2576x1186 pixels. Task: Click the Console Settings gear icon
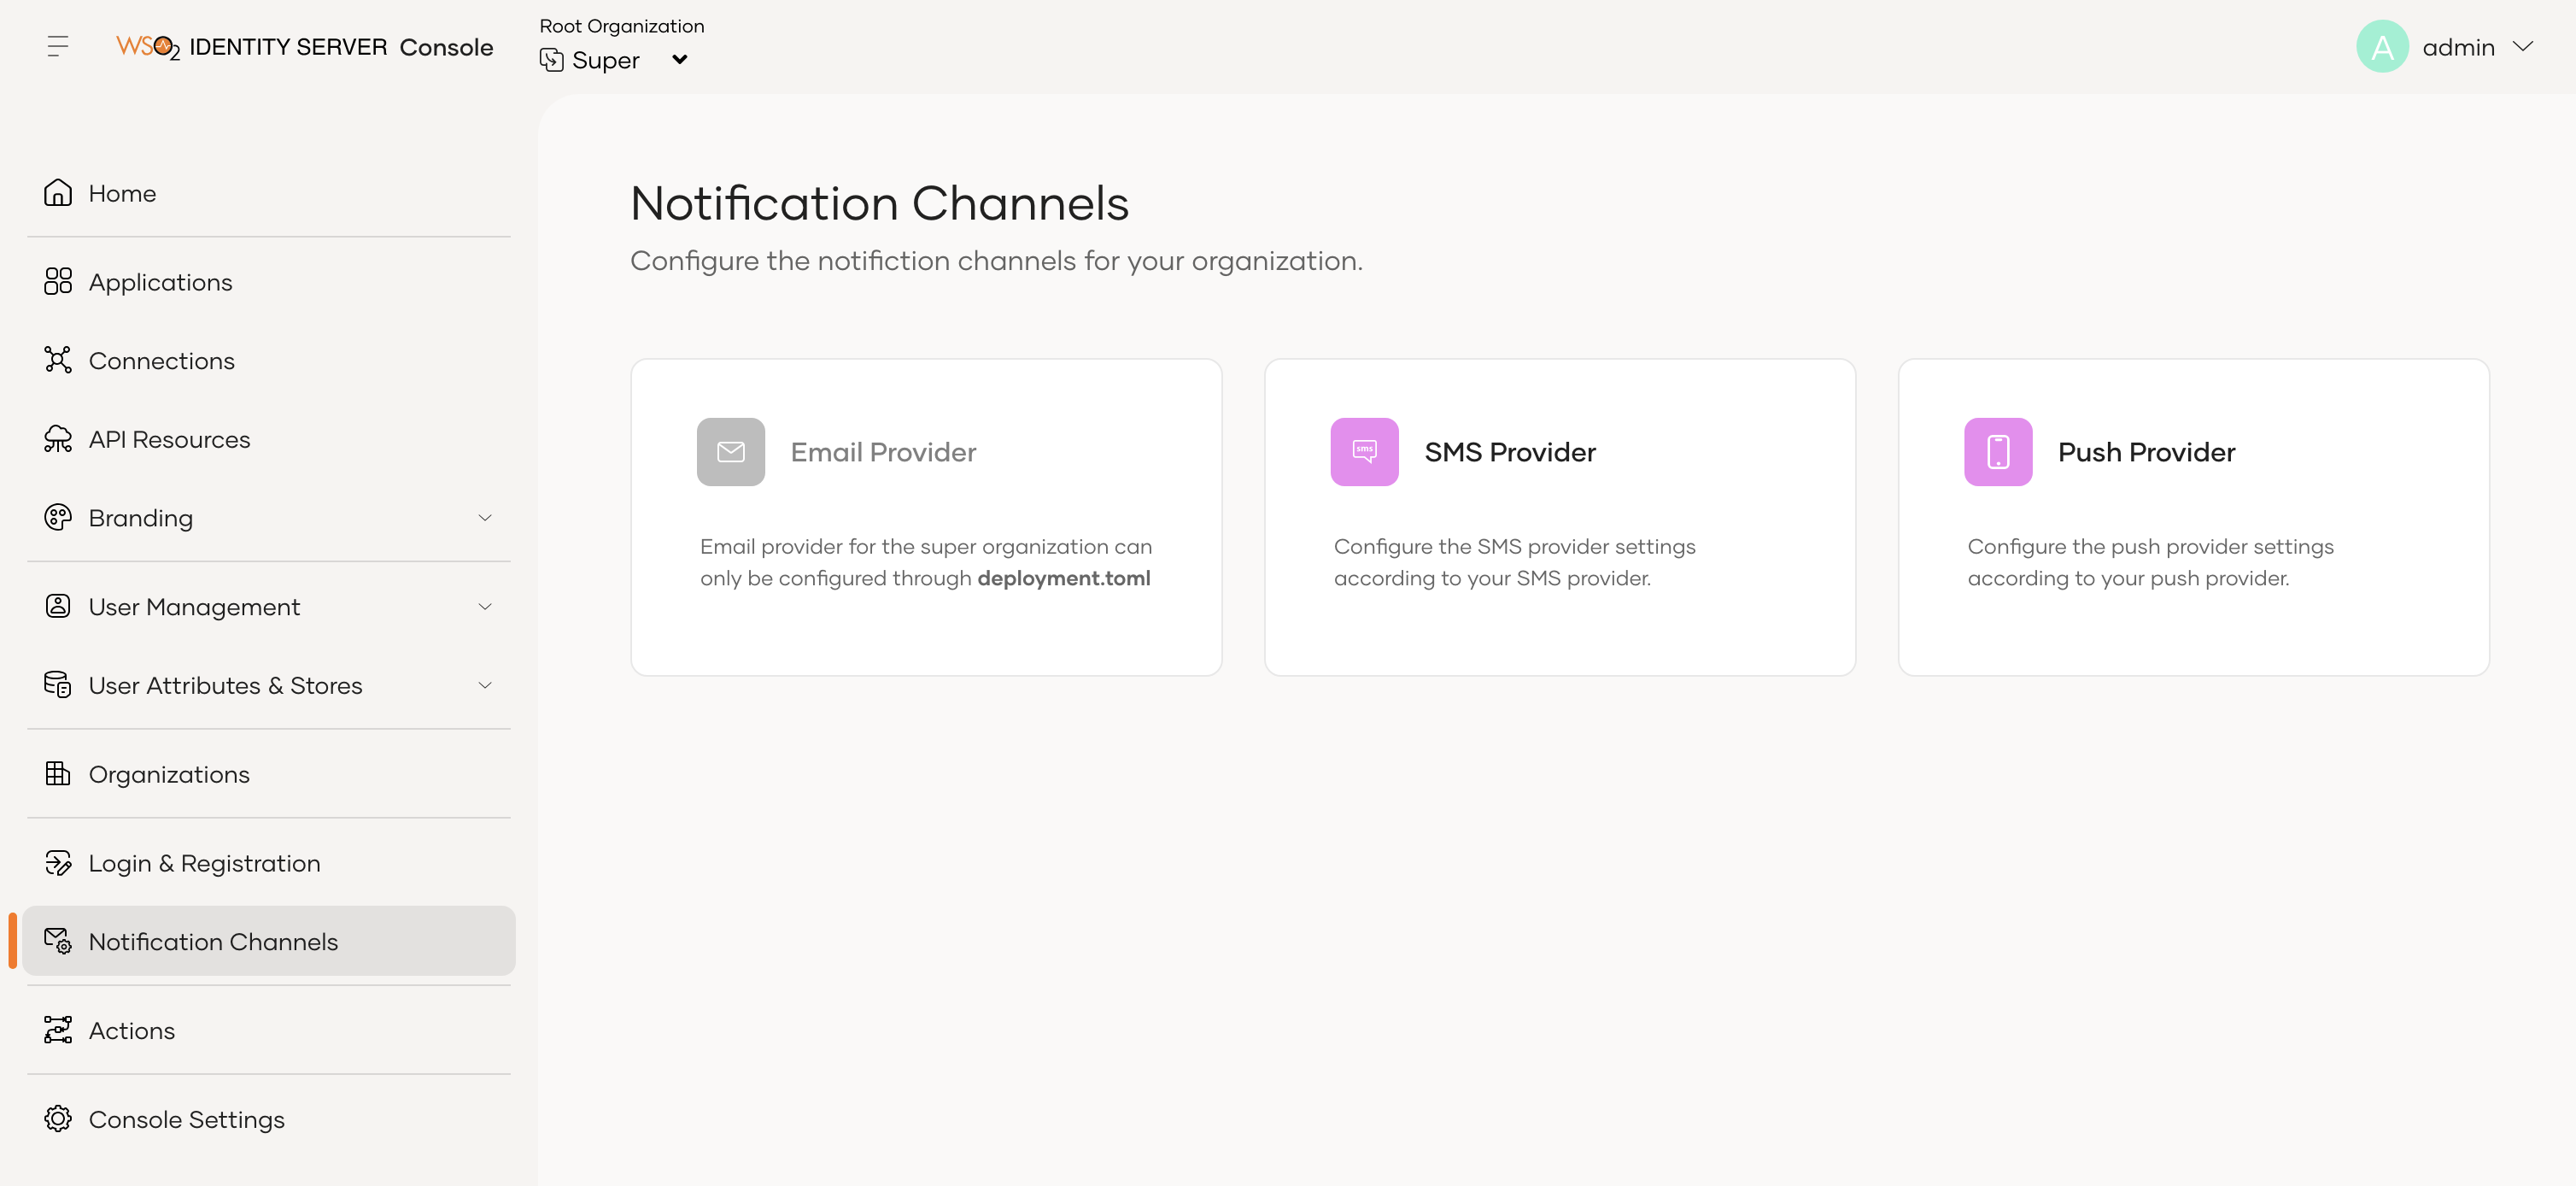coord(58,1118)
